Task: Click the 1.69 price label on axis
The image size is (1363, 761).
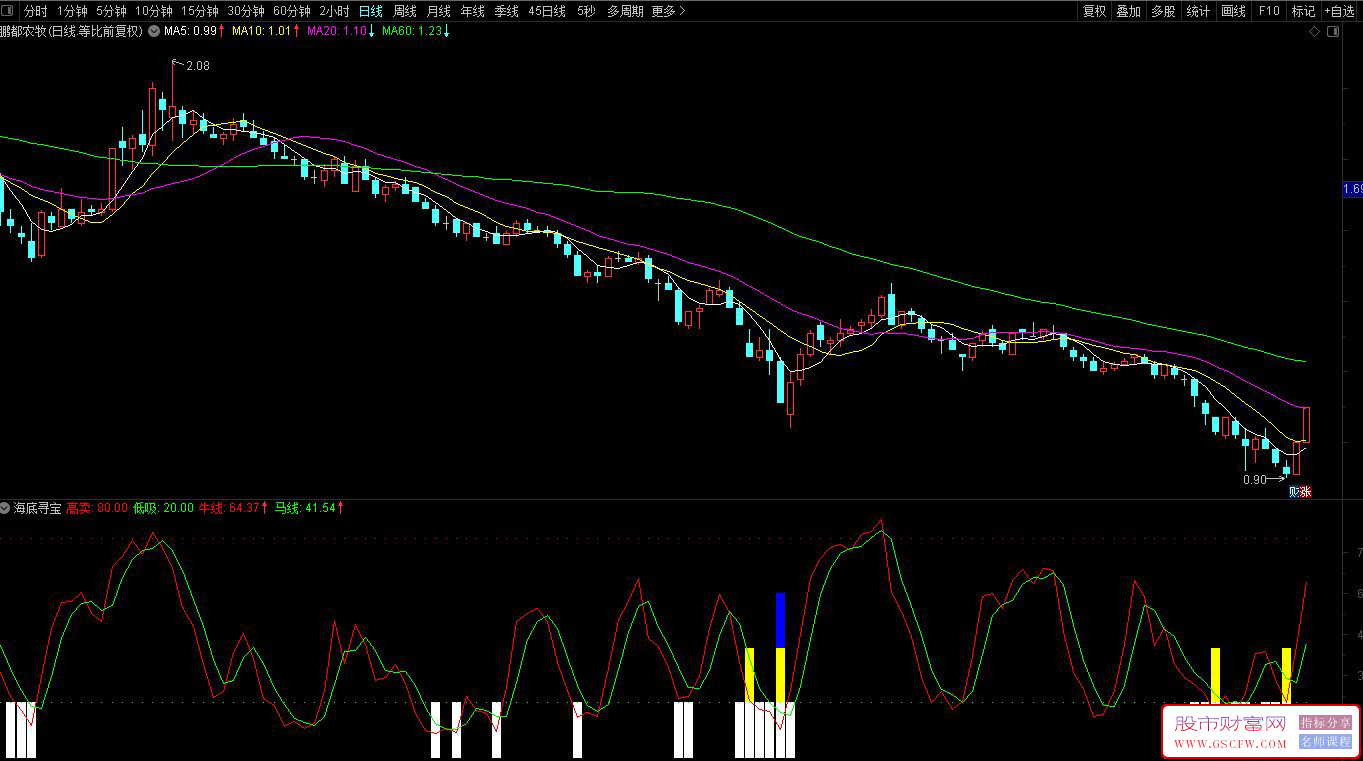Action: click(x=1352, y=189)
